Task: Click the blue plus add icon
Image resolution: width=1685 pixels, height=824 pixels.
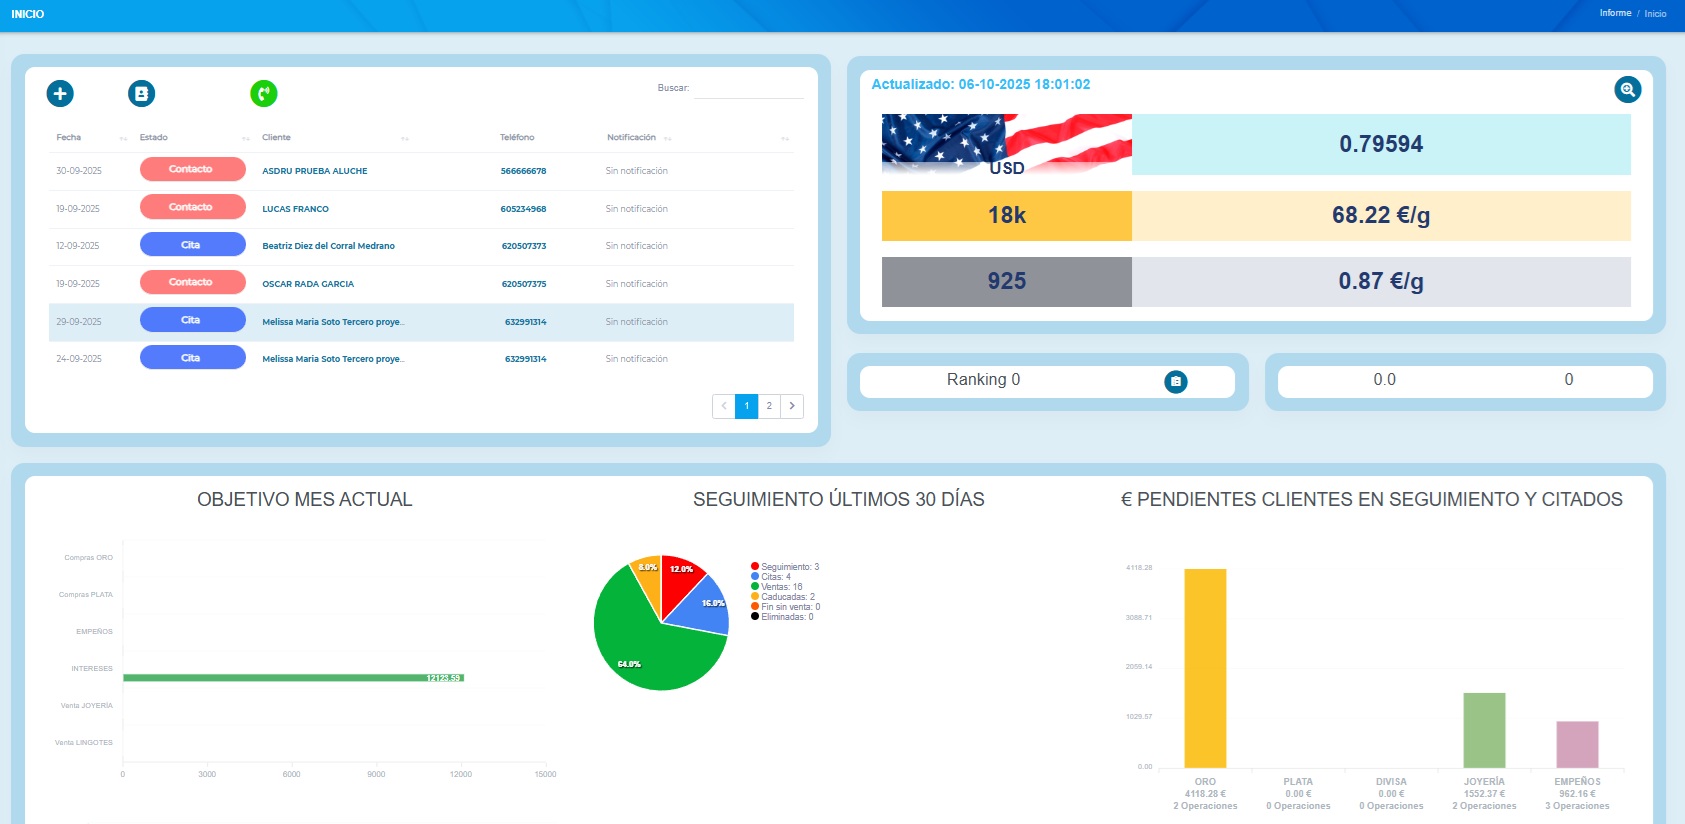Action: pos(60,93)
